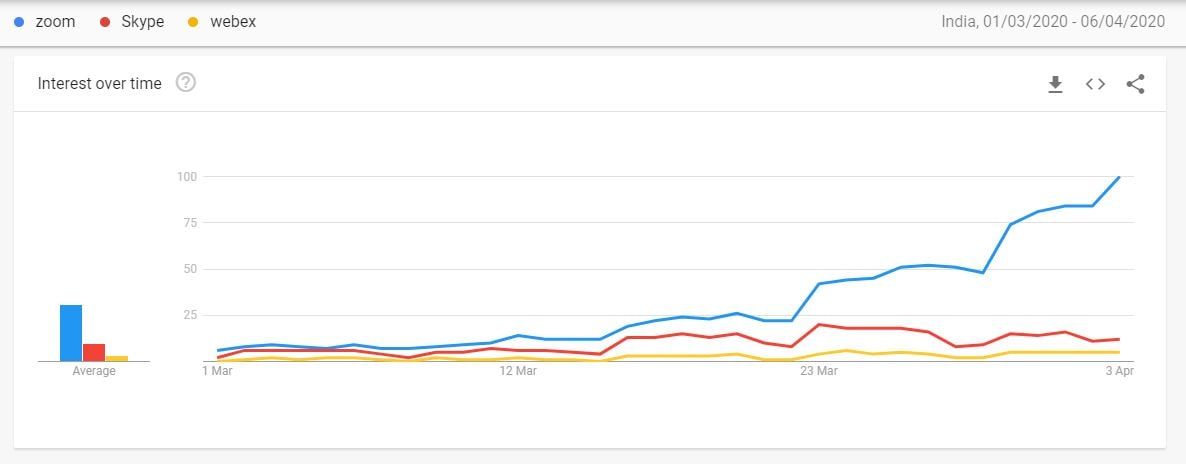
Task: Download the interest over time data
Action: (1055, 85)
